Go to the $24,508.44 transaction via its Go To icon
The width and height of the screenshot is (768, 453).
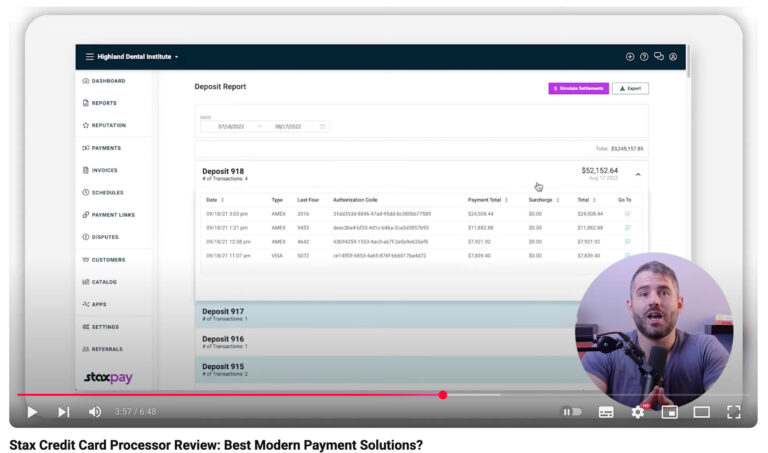(x=627, y=214)
